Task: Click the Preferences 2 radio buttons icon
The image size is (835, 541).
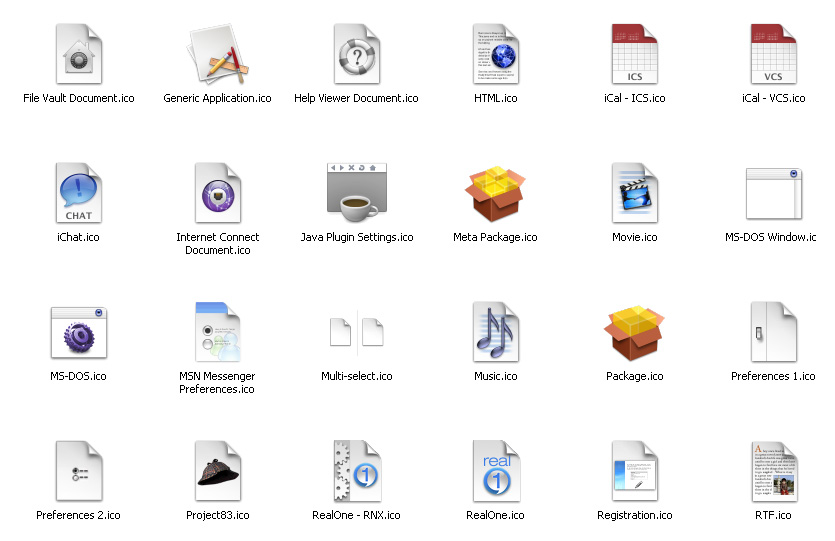Action: [79, 471]
